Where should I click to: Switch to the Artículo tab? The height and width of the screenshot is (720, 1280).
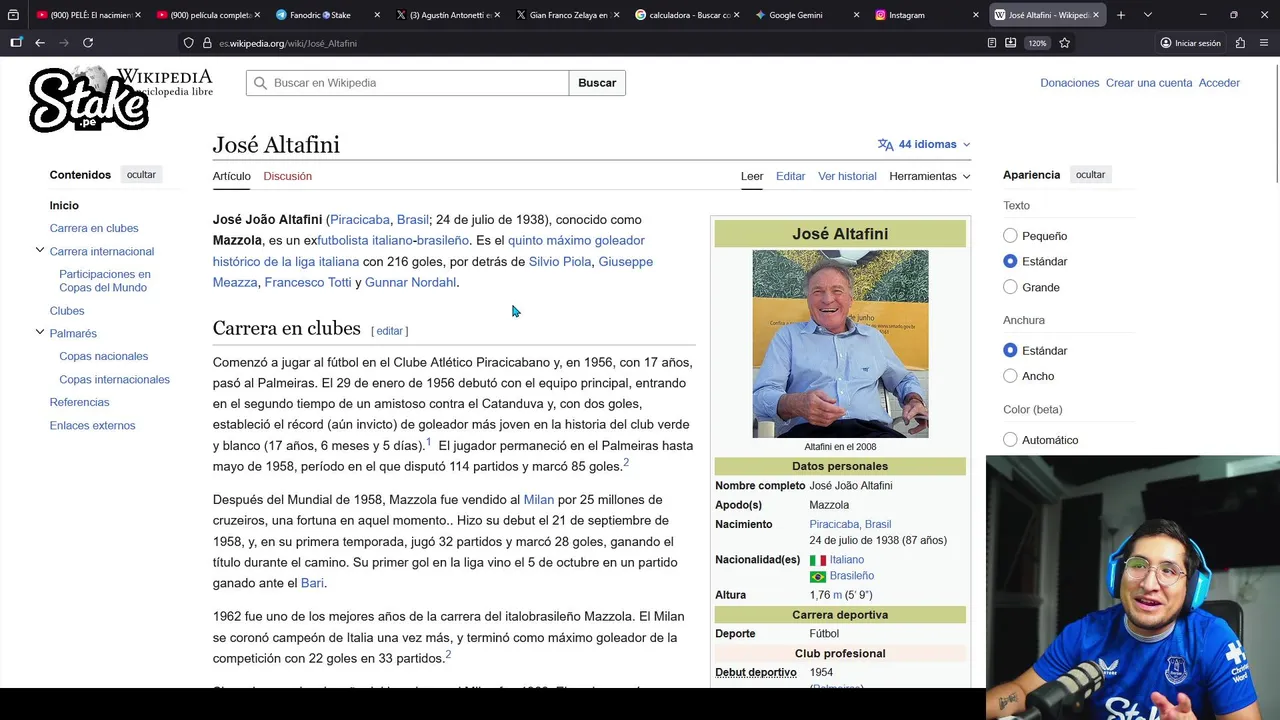click(x=231, y=176)
